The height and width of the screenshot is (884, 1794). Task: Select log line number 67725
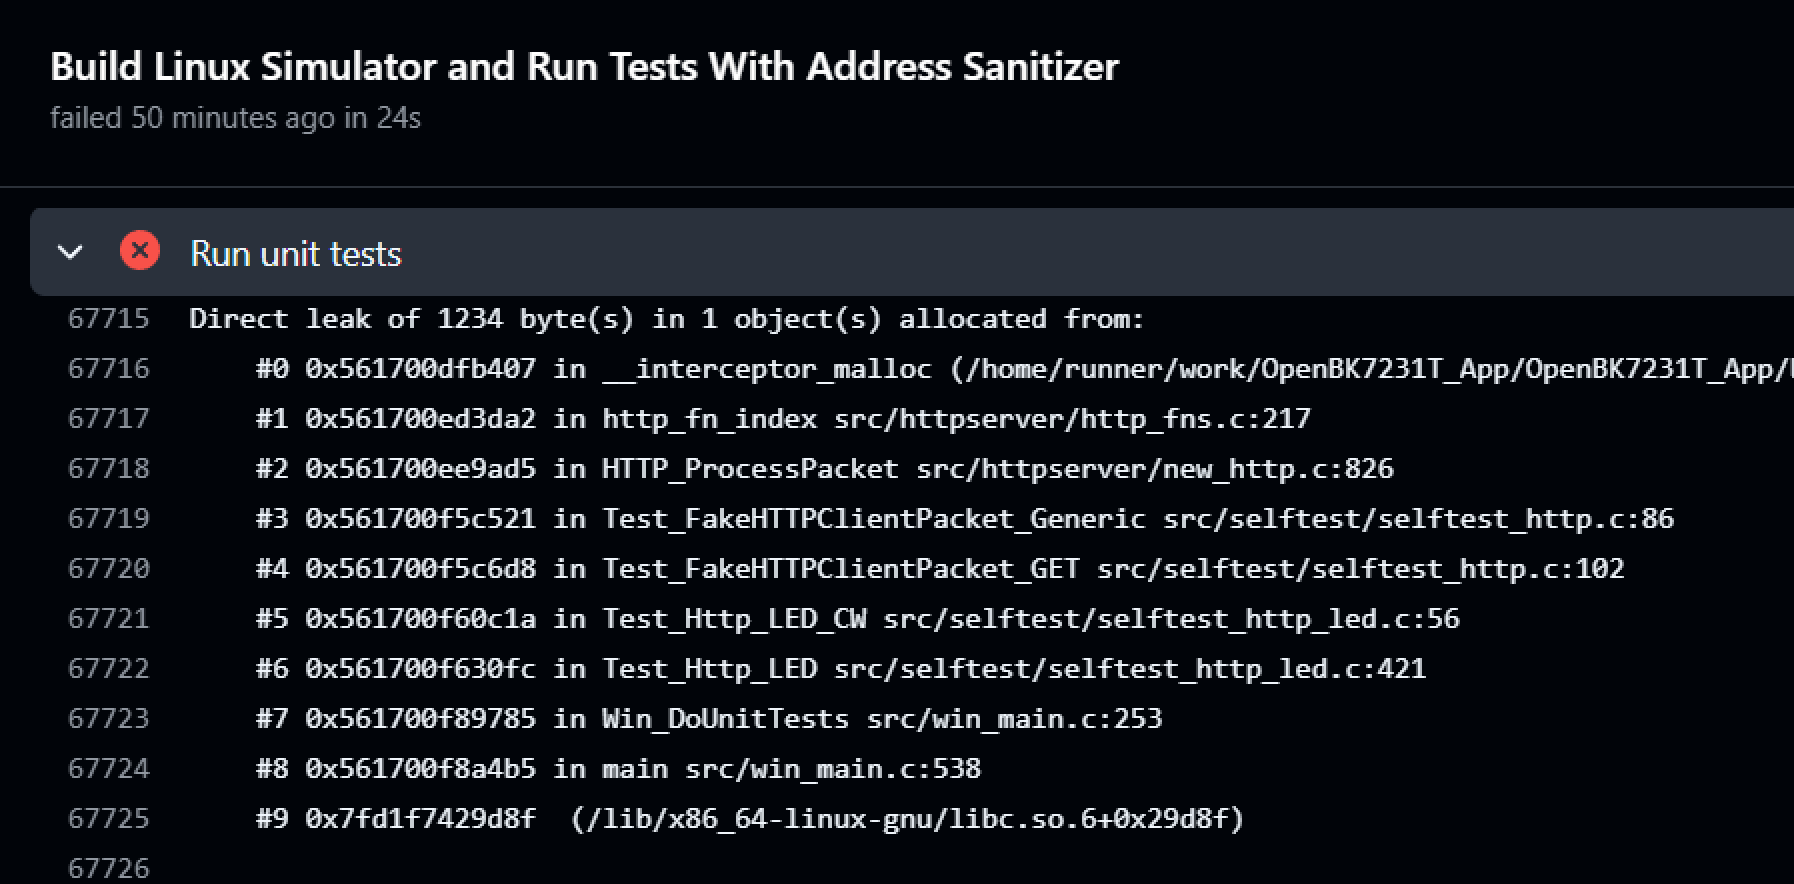pyautogui.click(x=108, y=819)
